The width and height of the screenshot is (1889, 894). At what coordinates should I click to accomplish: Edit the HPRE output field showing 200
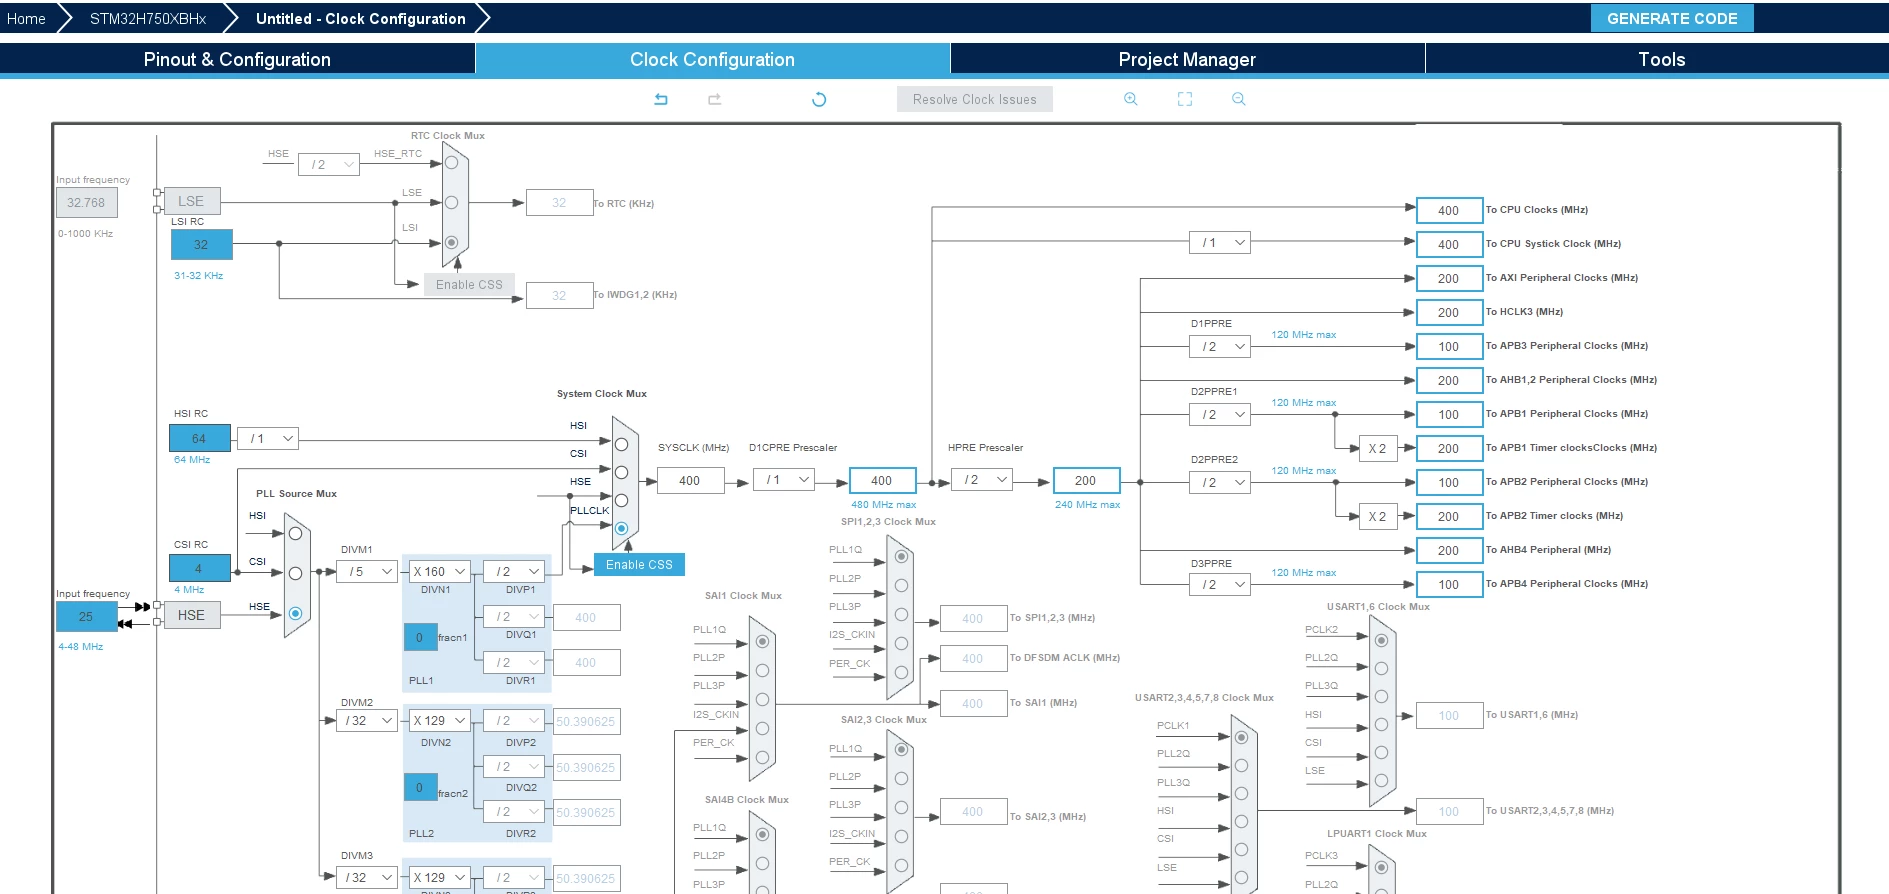point(1086,481)
